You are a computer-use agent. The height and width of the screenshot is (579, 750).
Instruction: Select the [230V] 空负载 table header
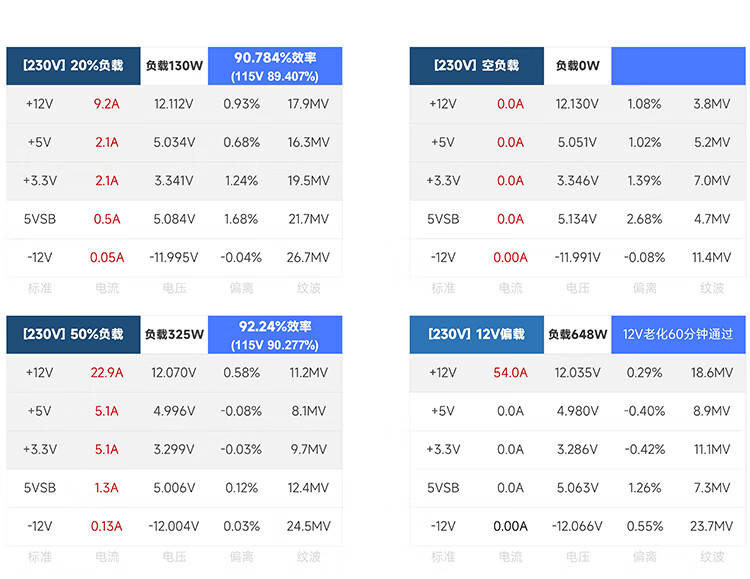[x=477, y=66]
